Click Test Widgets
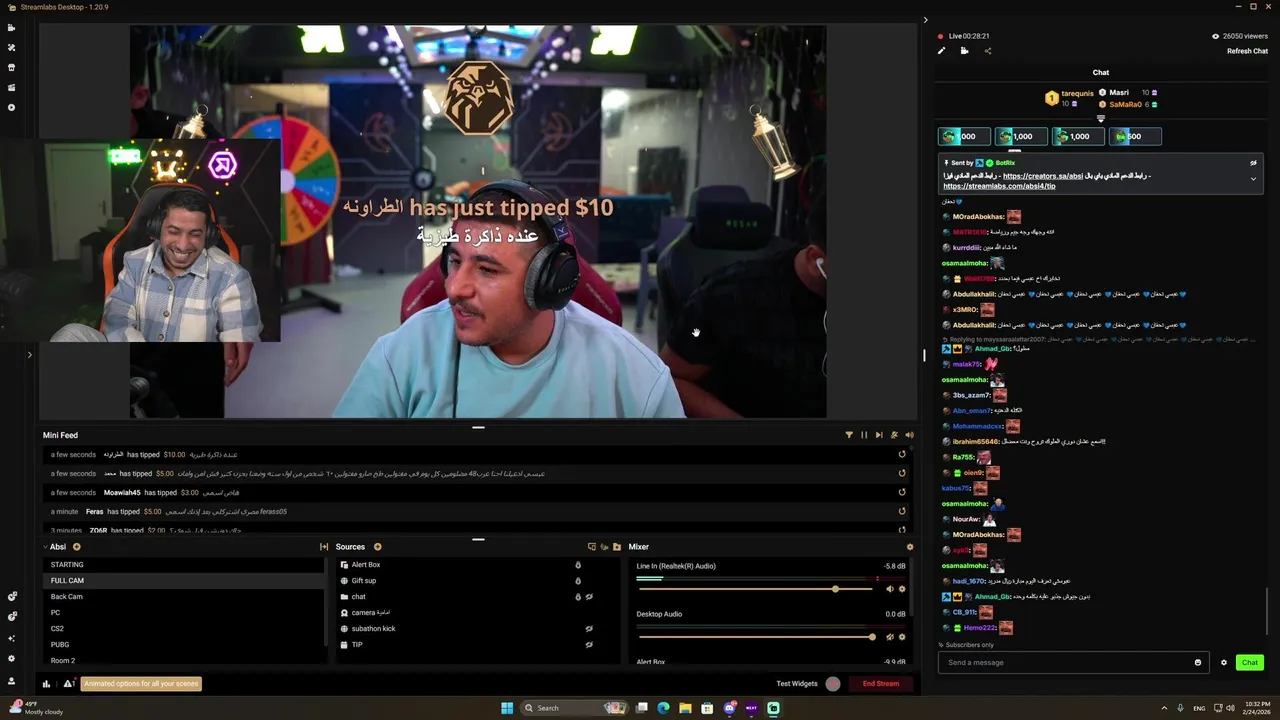The image size is (1280, 720). 797,684
